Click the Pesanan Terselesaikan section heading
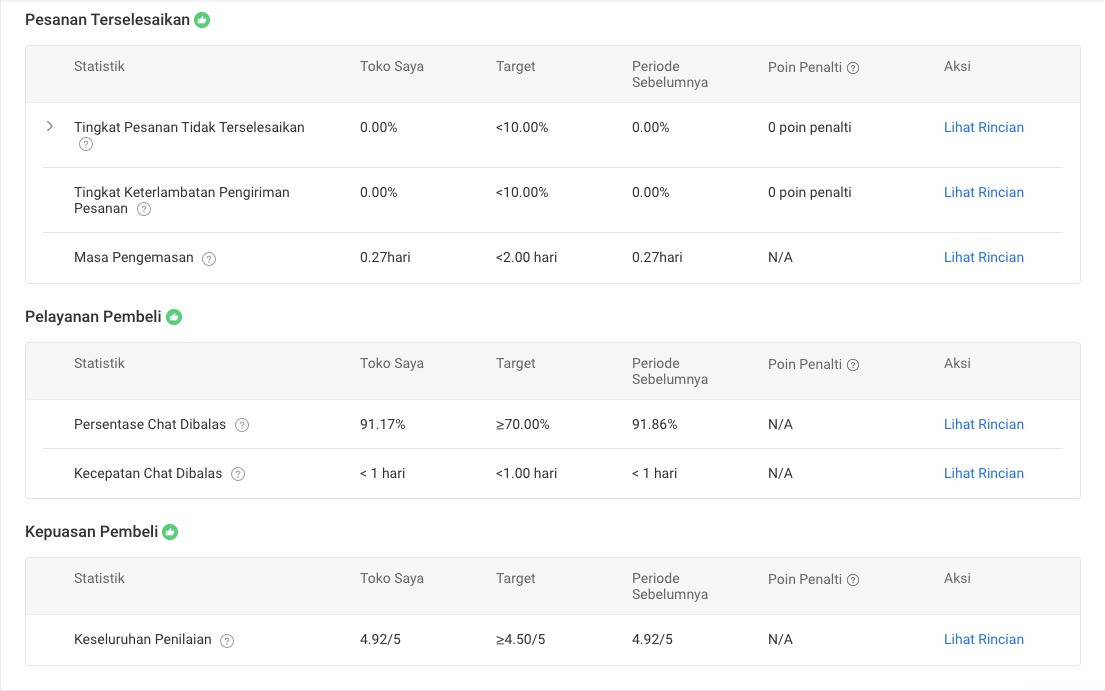The height and width of the screenshot is (691, 1105). coord(107,20)
